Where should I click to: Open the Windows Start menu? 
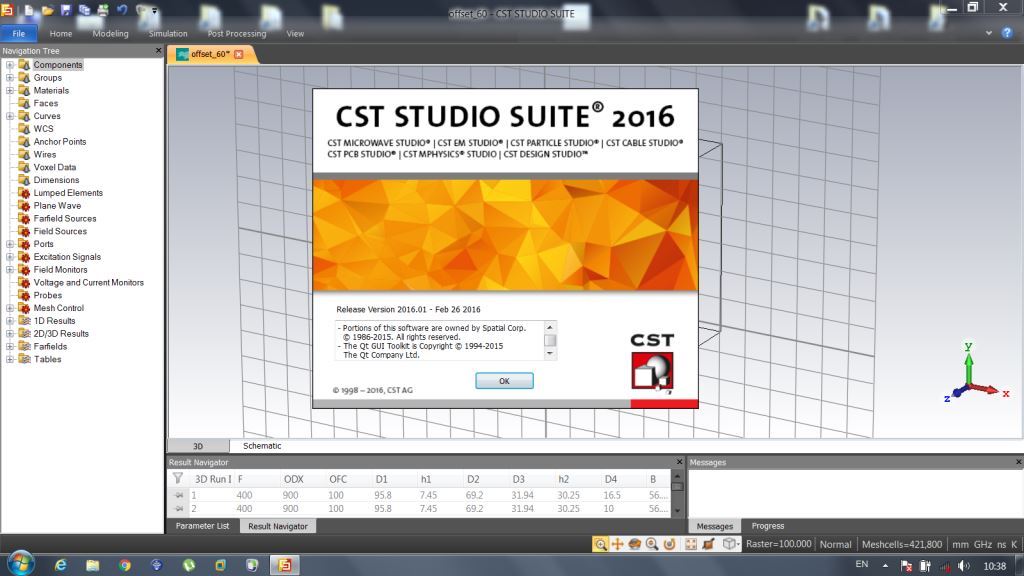[x=20, y=564]
